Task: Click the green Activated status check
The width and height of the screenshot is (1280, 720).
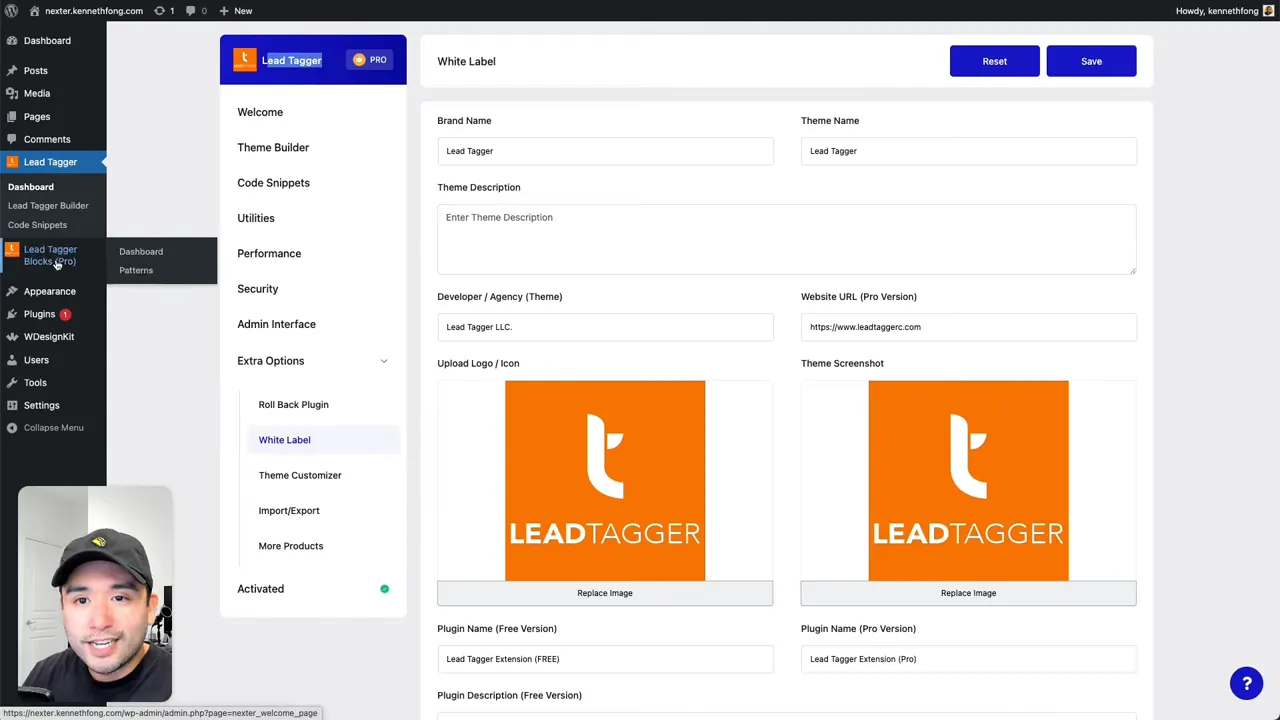Action: (x=384, y=589)
